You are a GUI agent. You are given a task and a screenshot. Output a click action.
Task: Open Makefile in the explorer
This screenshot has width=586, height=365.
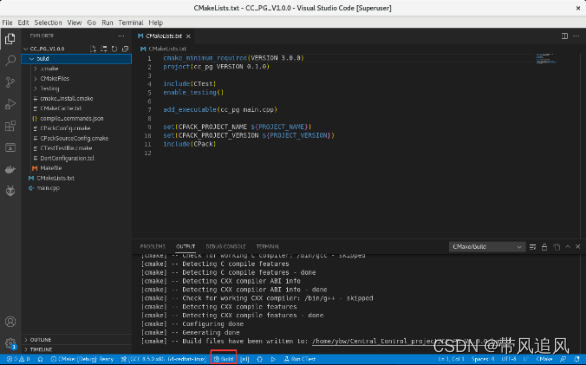tap(76, 168)
